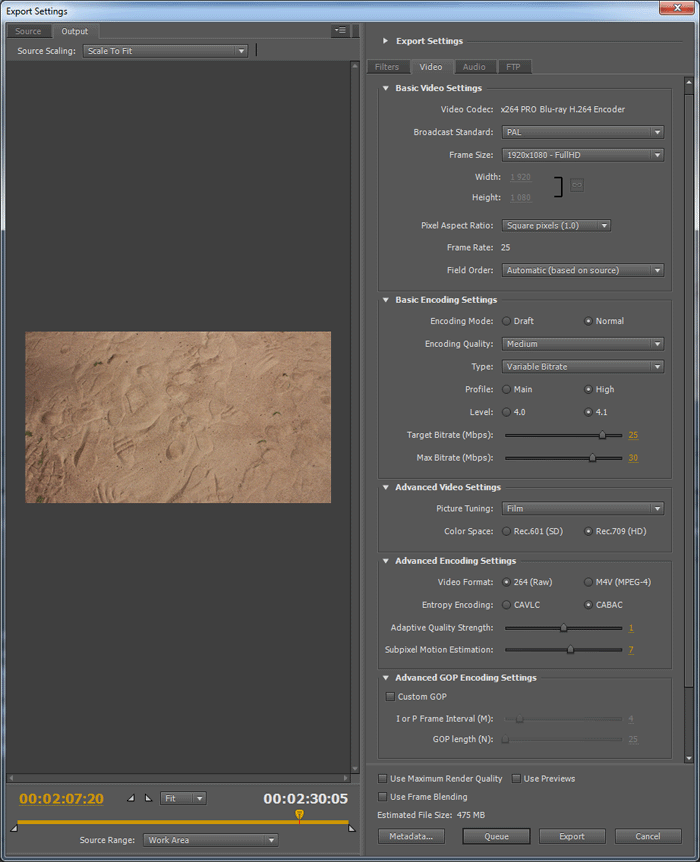Click the Adaptive Quality Strength slider handle
The image size is (700, 862).
(563, 627)
